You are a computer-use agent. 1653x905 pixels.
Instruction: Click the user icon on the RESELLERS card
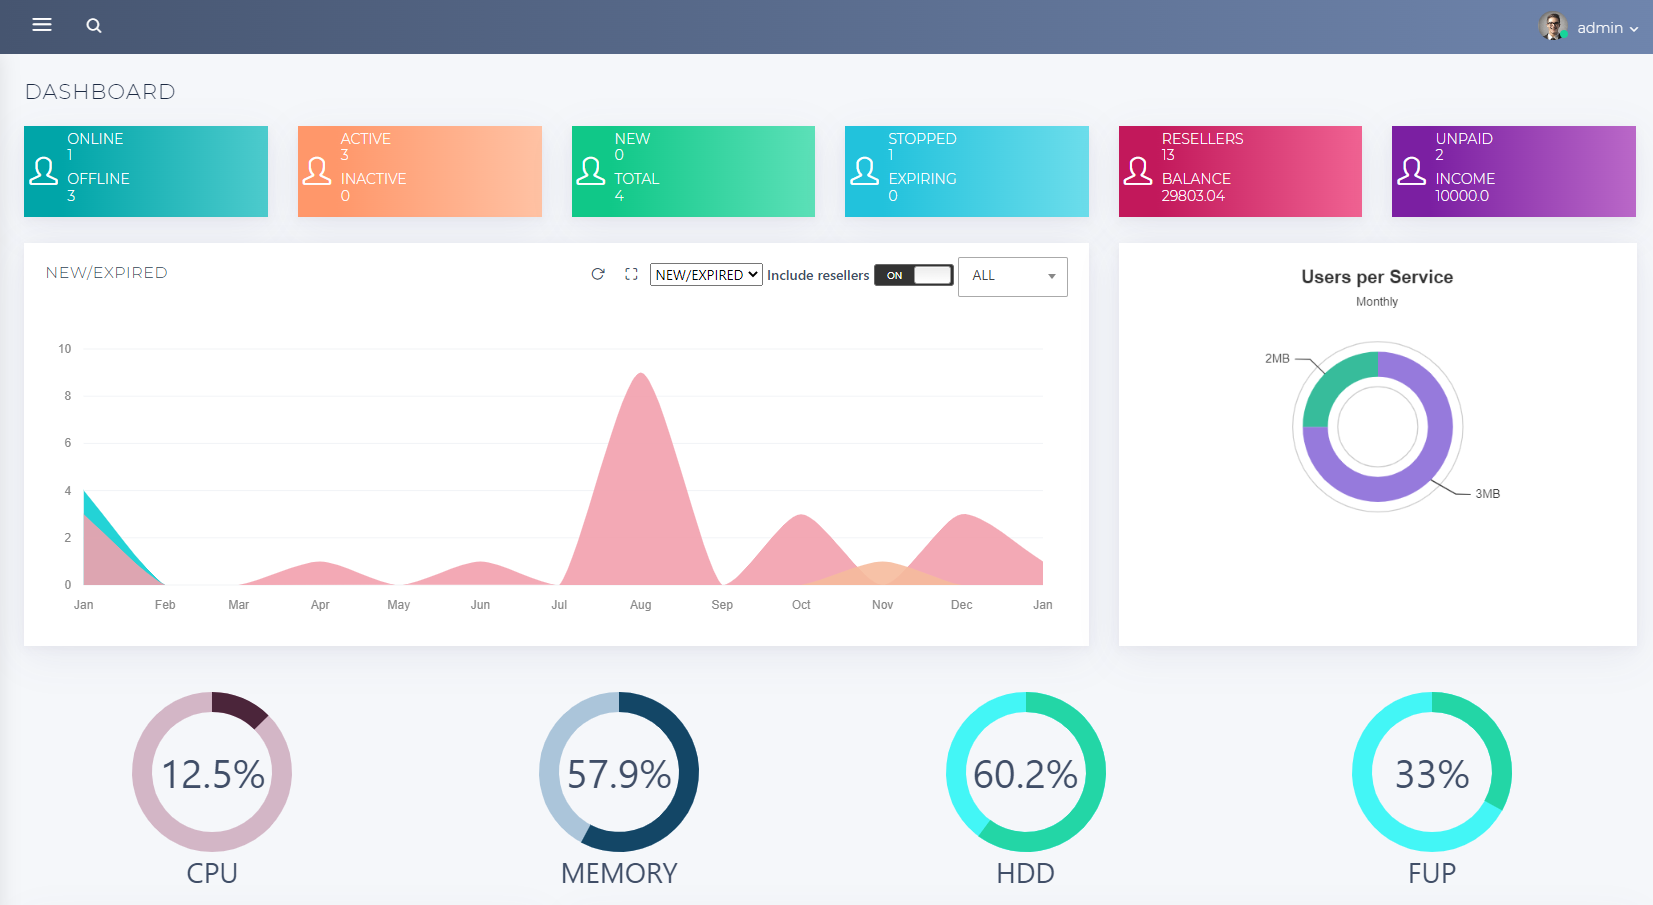1138,171
